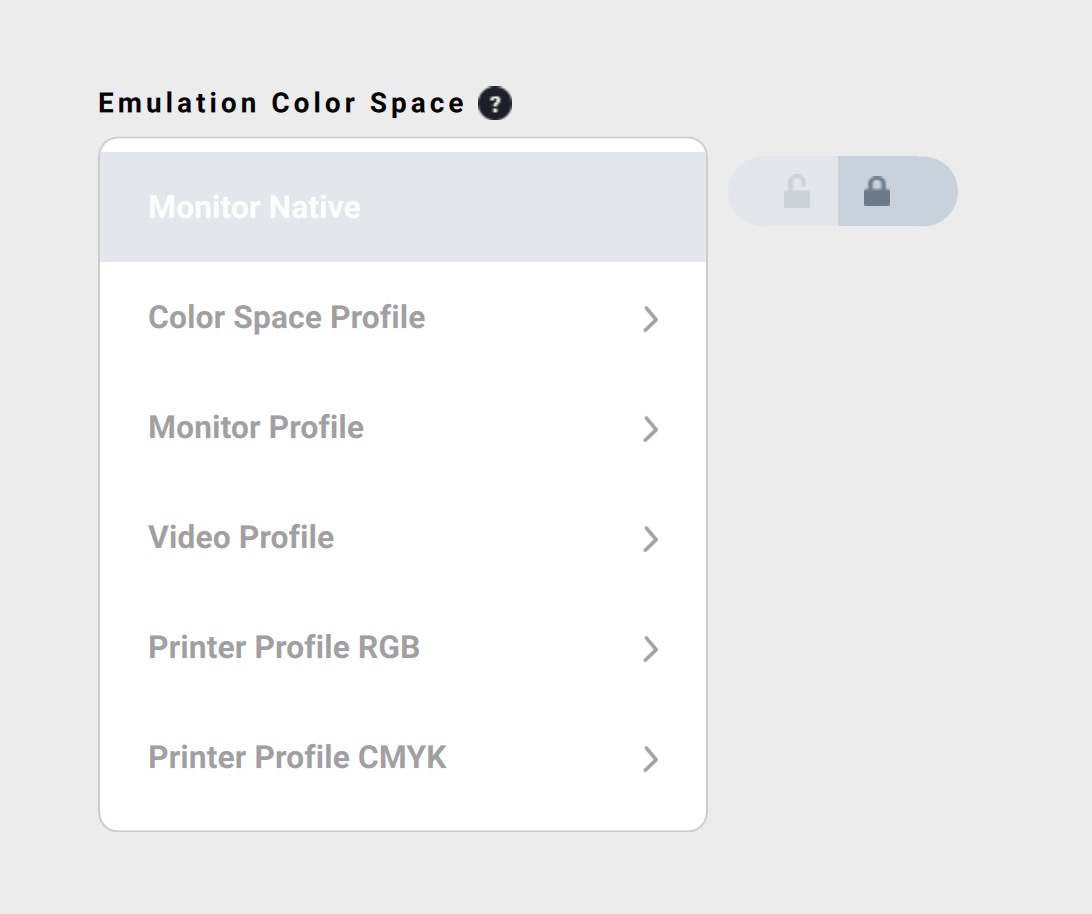This screenshot has height=914, width=1092.
Task: Pick the Video Profile entry
Action: coord(241,537)
